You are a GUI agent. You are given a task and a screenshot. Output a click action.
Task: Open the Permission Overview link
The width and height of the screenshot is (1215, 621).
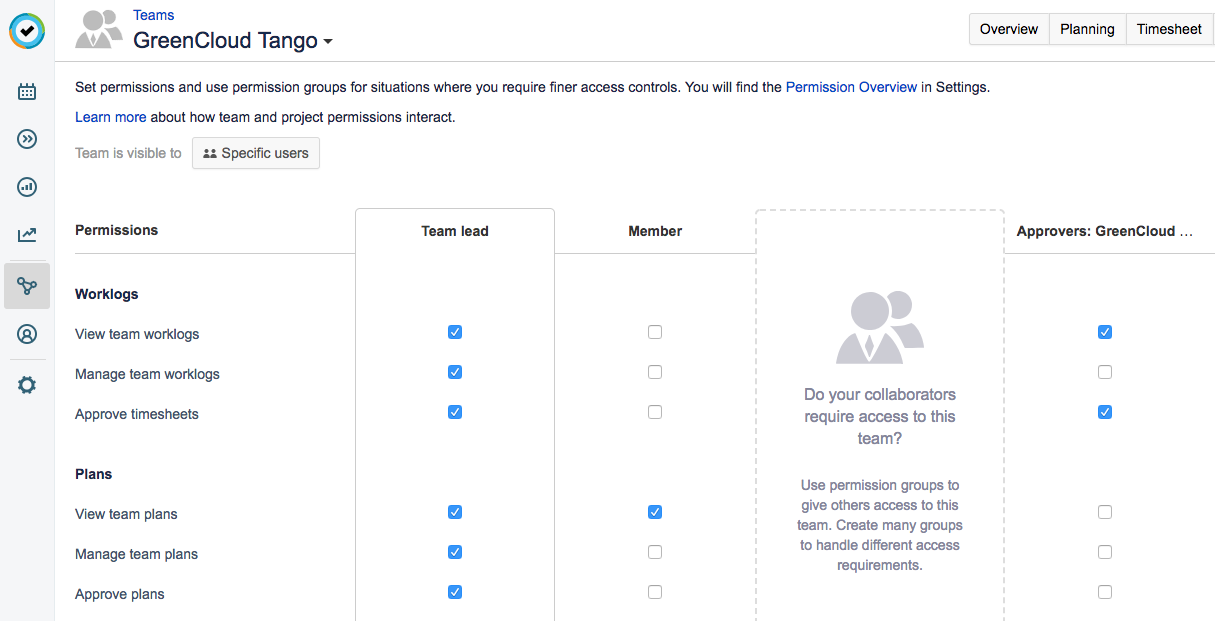click(851, 87)
